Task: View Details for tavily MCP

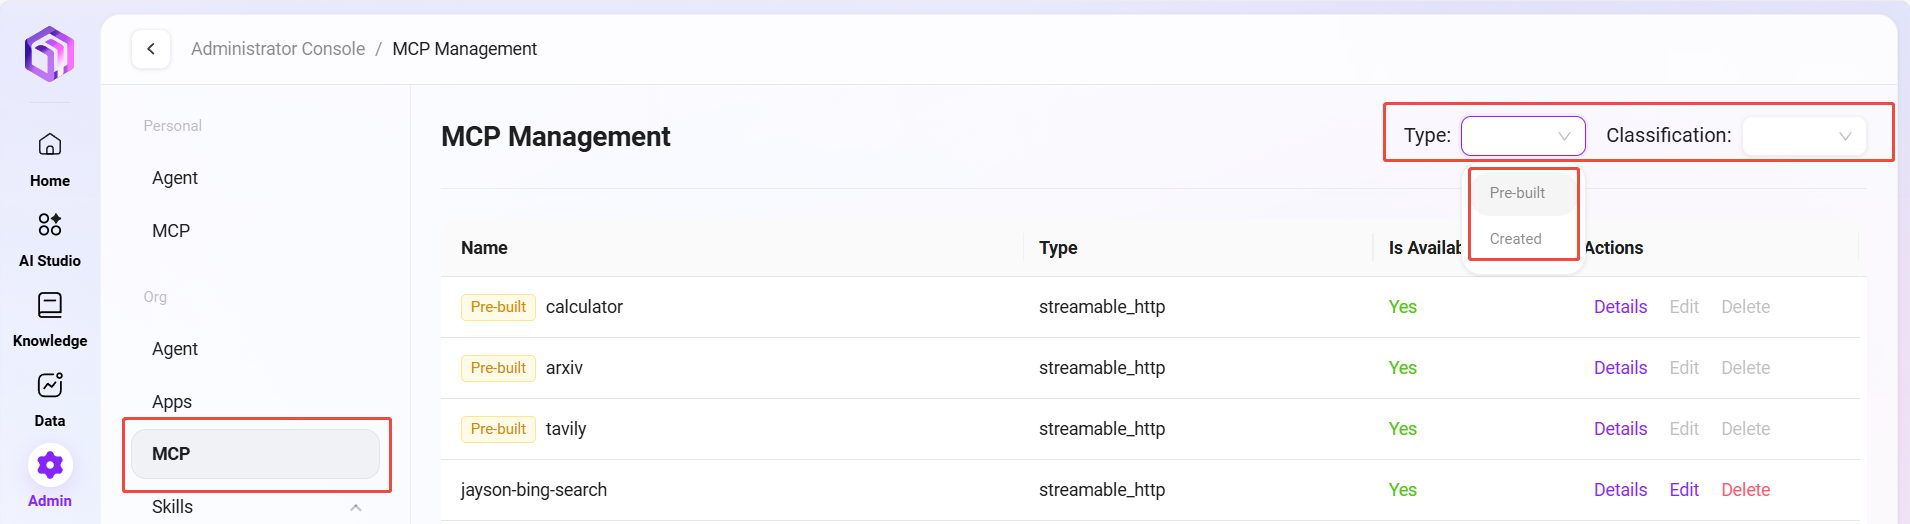Action: [x=1620, y=429]
